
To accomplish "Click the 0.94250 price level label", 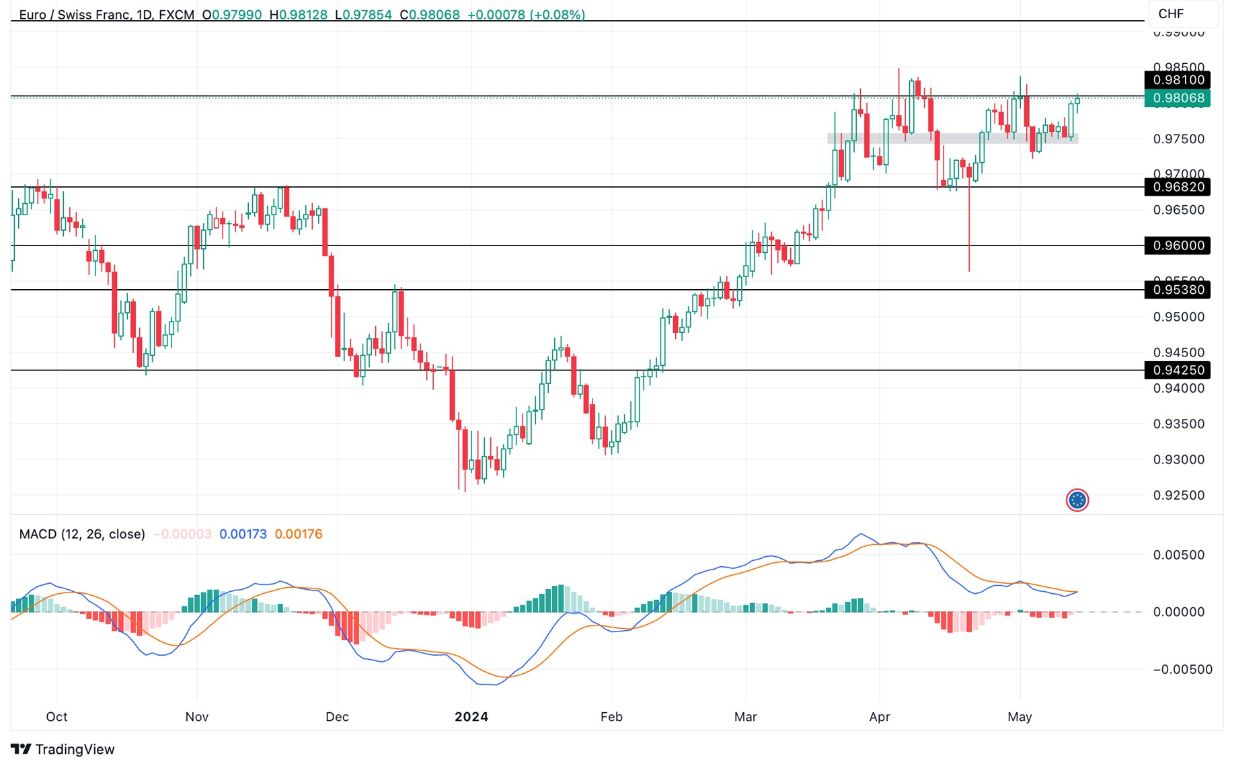I will pos(1176,370).
